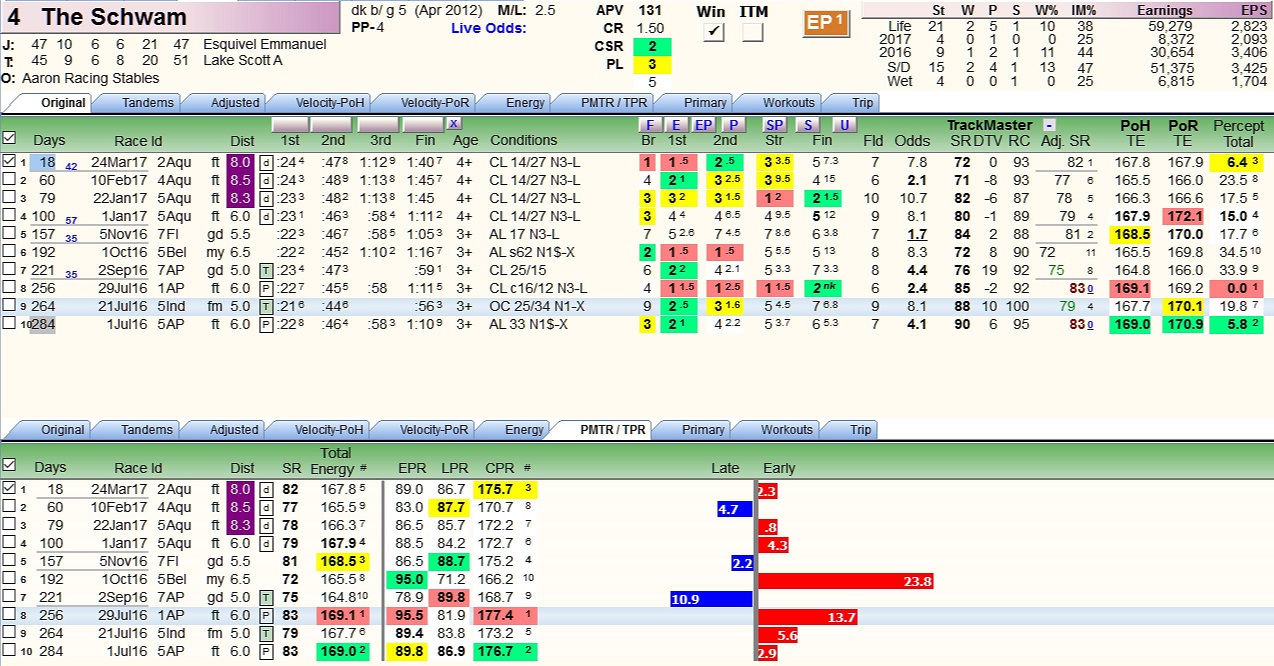Click the E pace-style filter button
The height and width of the screenshot is (666, 1274).
(x=677, y=124)
